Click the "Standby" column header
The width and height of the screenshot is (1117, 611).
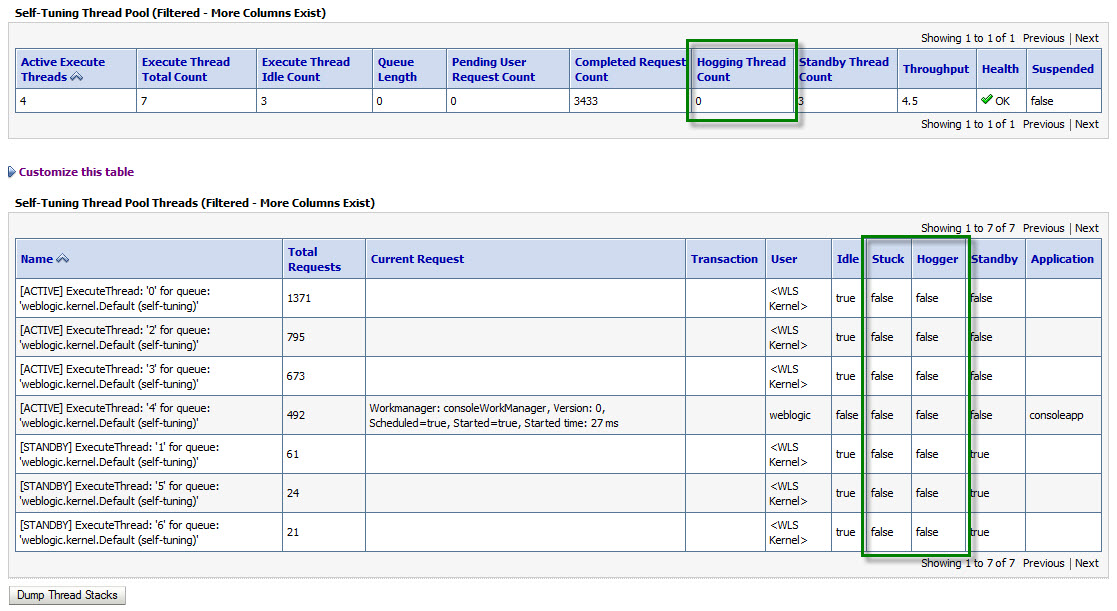[994, 258]
